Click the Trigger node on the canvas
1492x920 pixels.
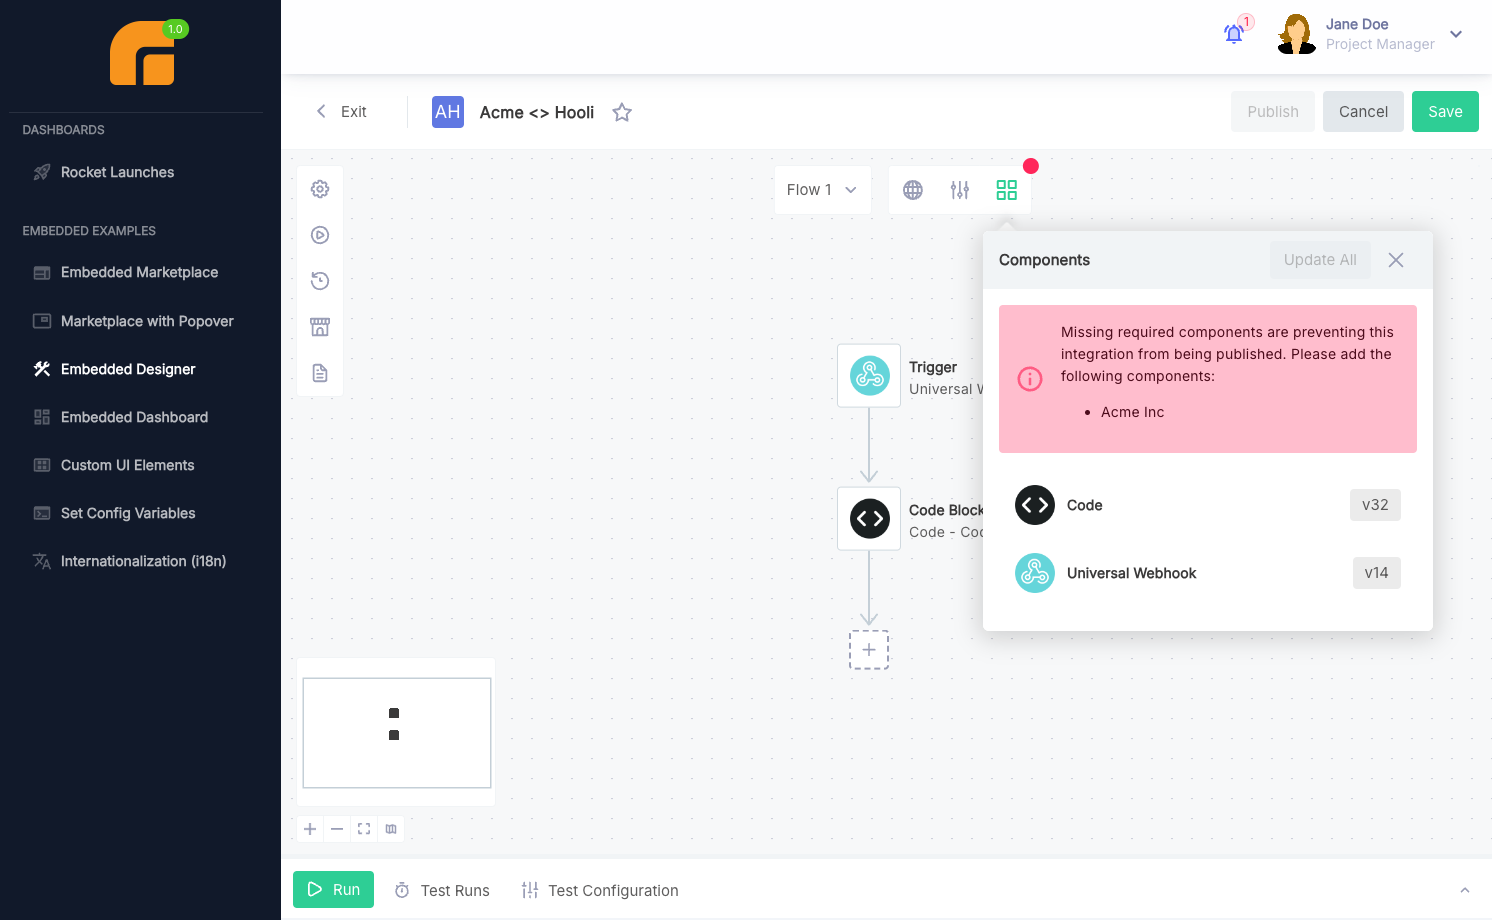(x=868, y=375)
